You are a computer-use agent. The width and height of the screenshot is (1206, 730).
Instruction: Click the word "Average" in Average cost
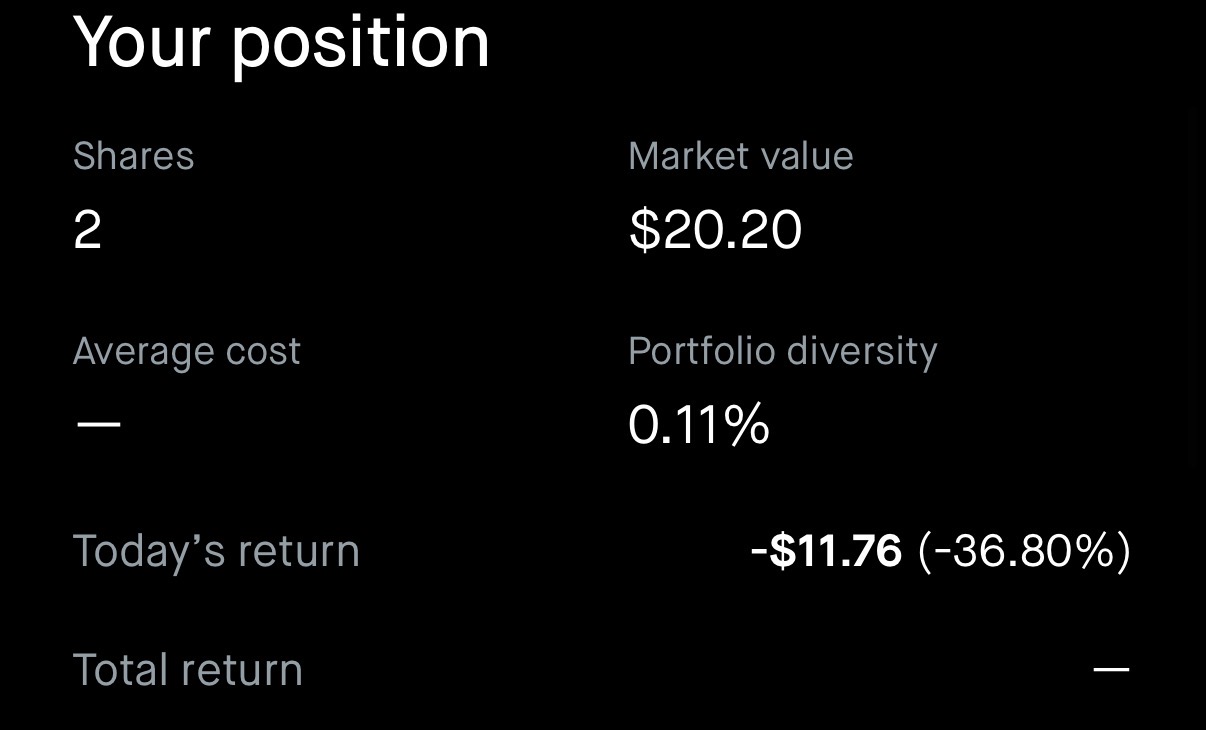[143, 352]
